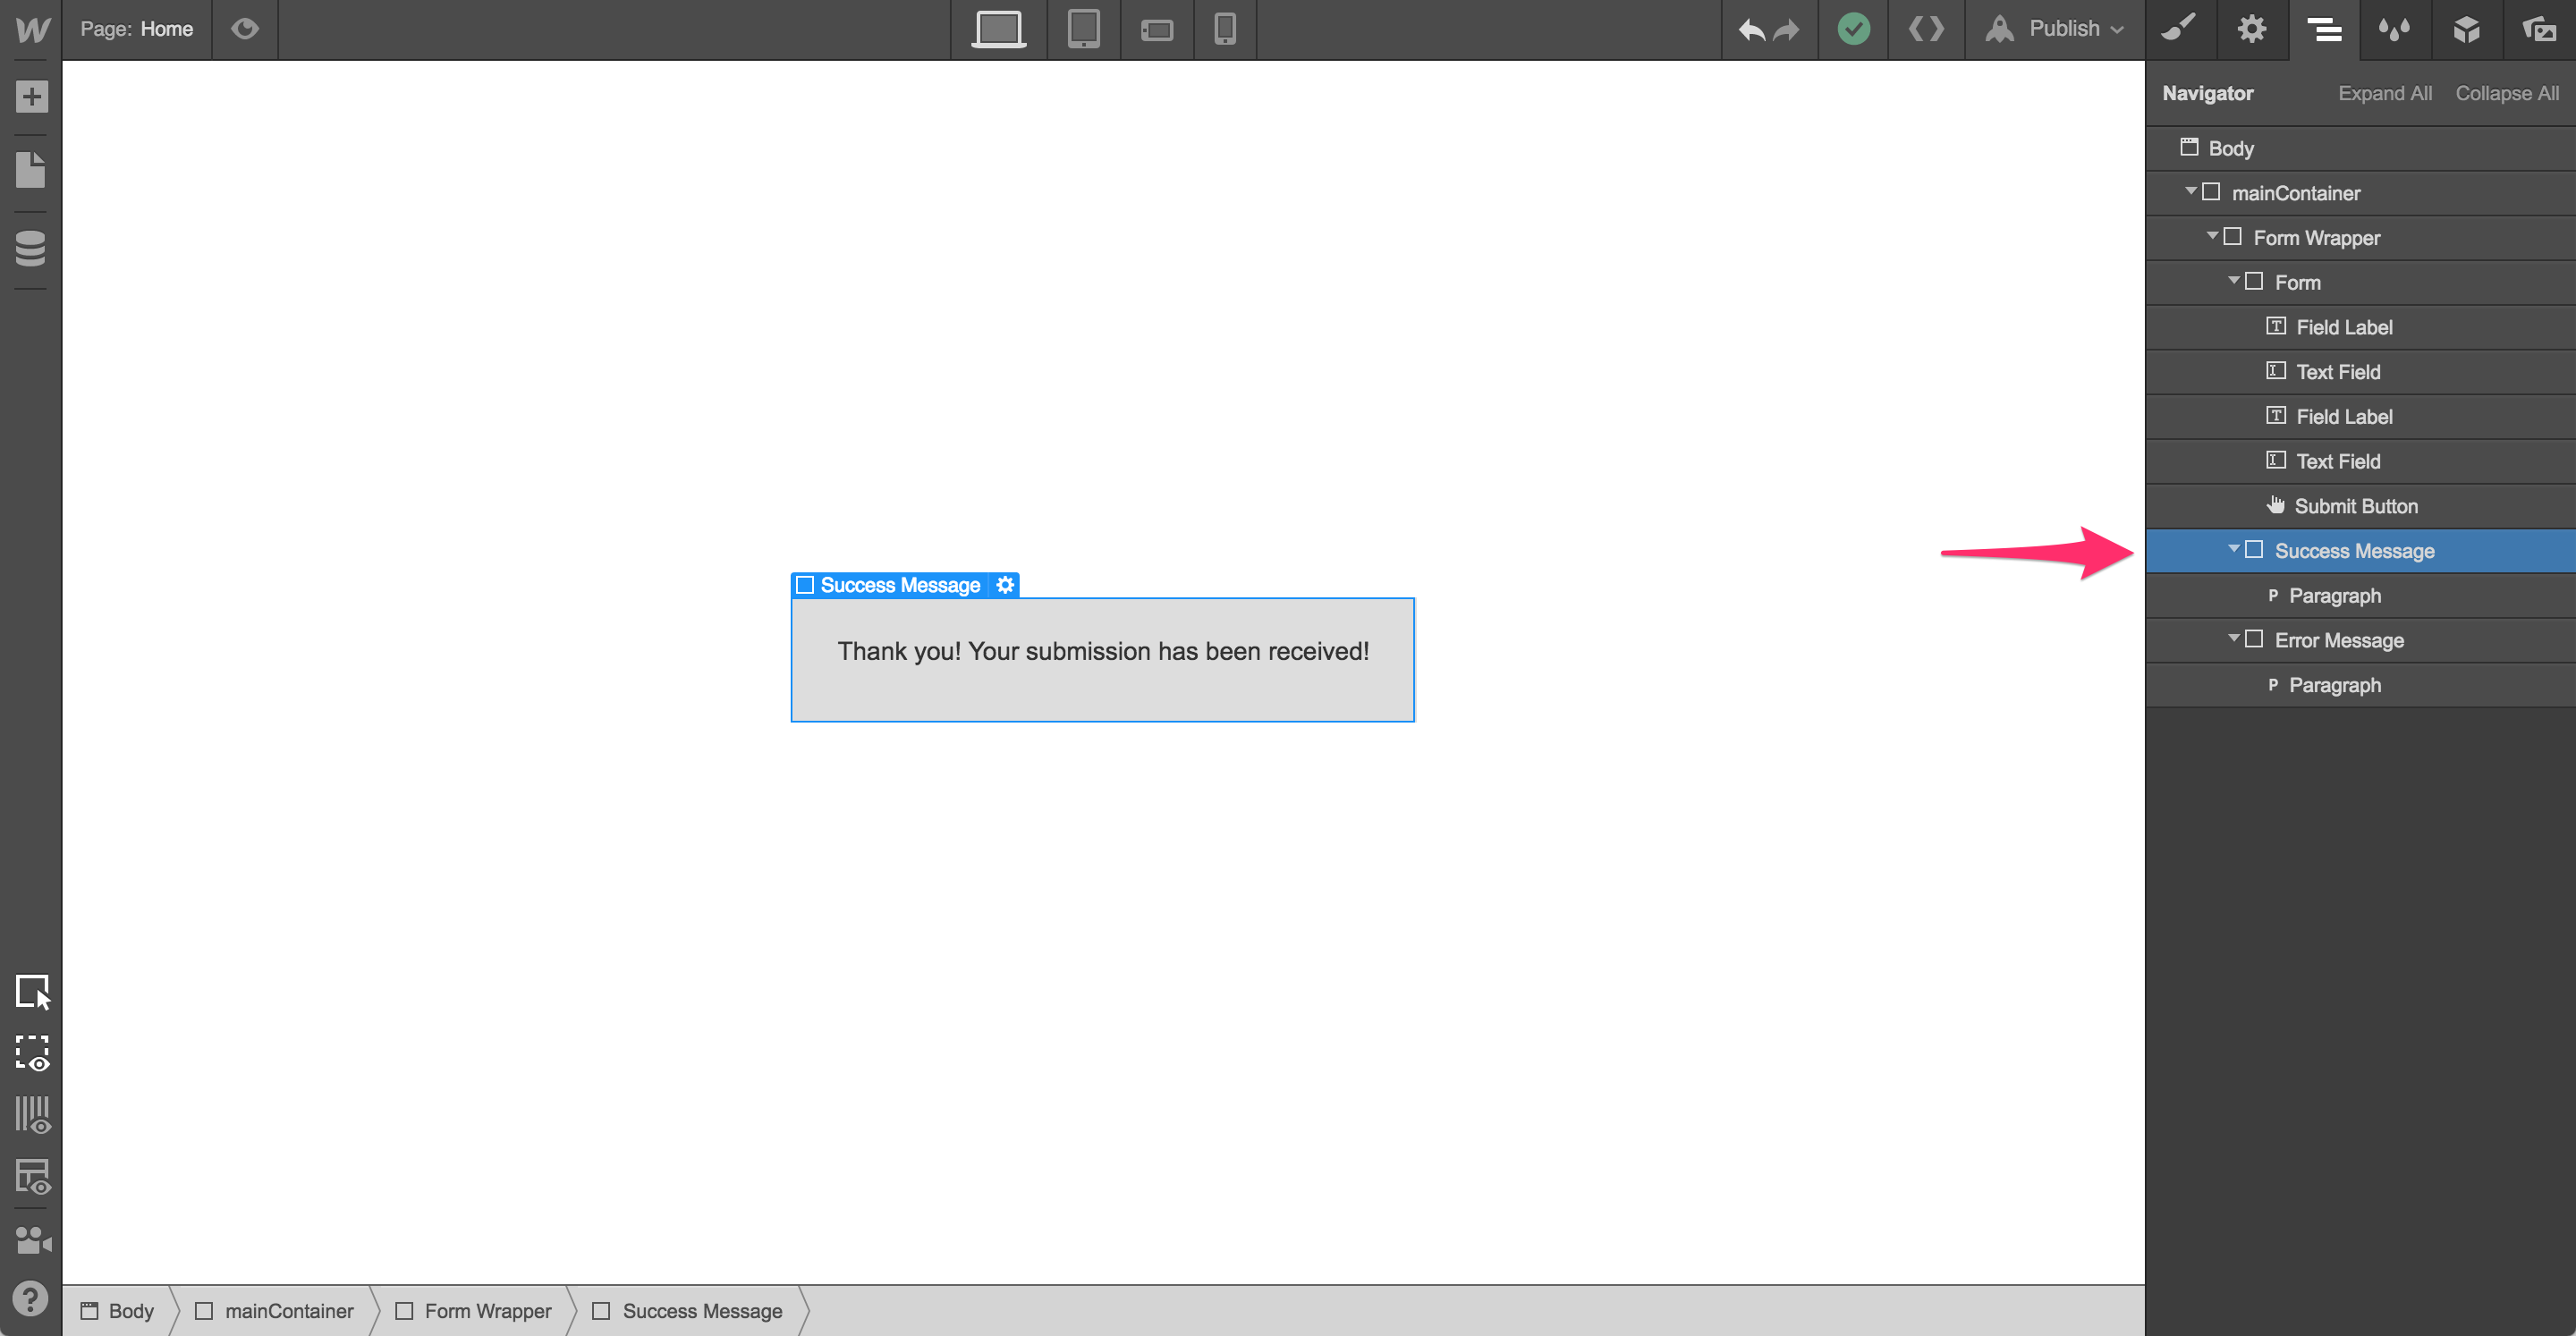The height and width of the screenshot is (1336, 2576).
Task: Redo the last change
Action: (1787, 30)
